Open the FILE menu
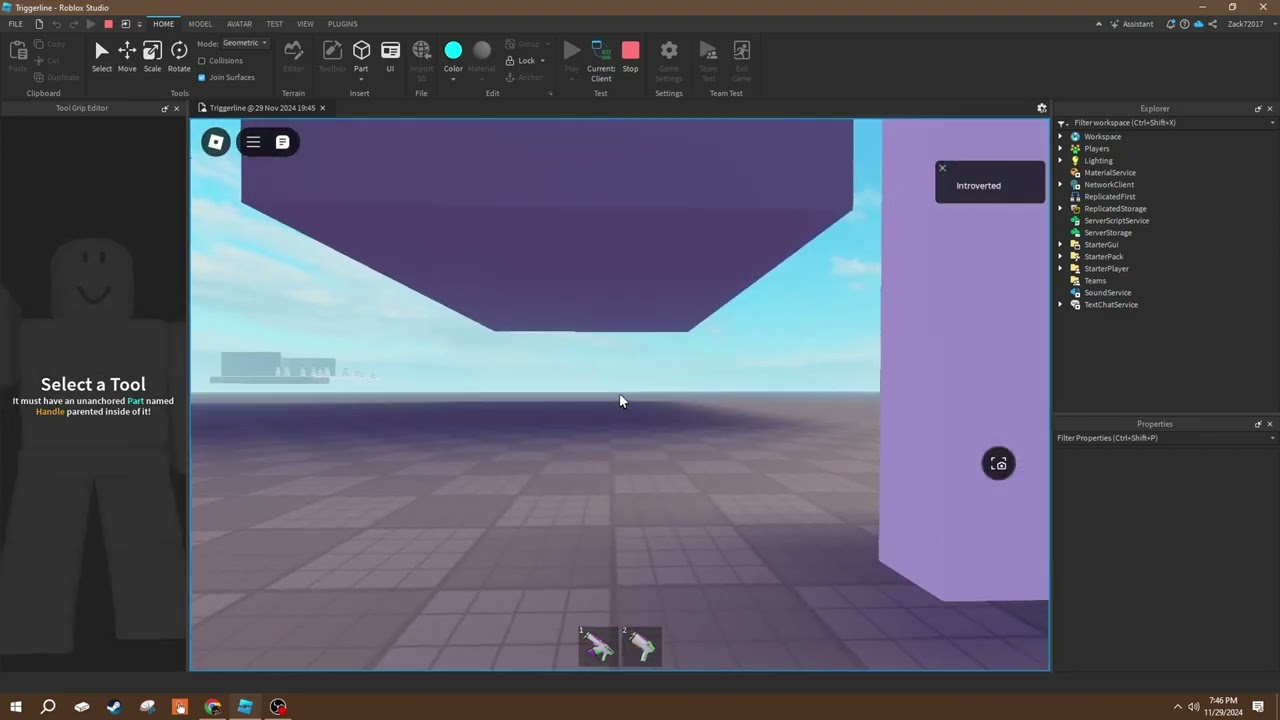1280x720 pixels. [x=16, y=24]
